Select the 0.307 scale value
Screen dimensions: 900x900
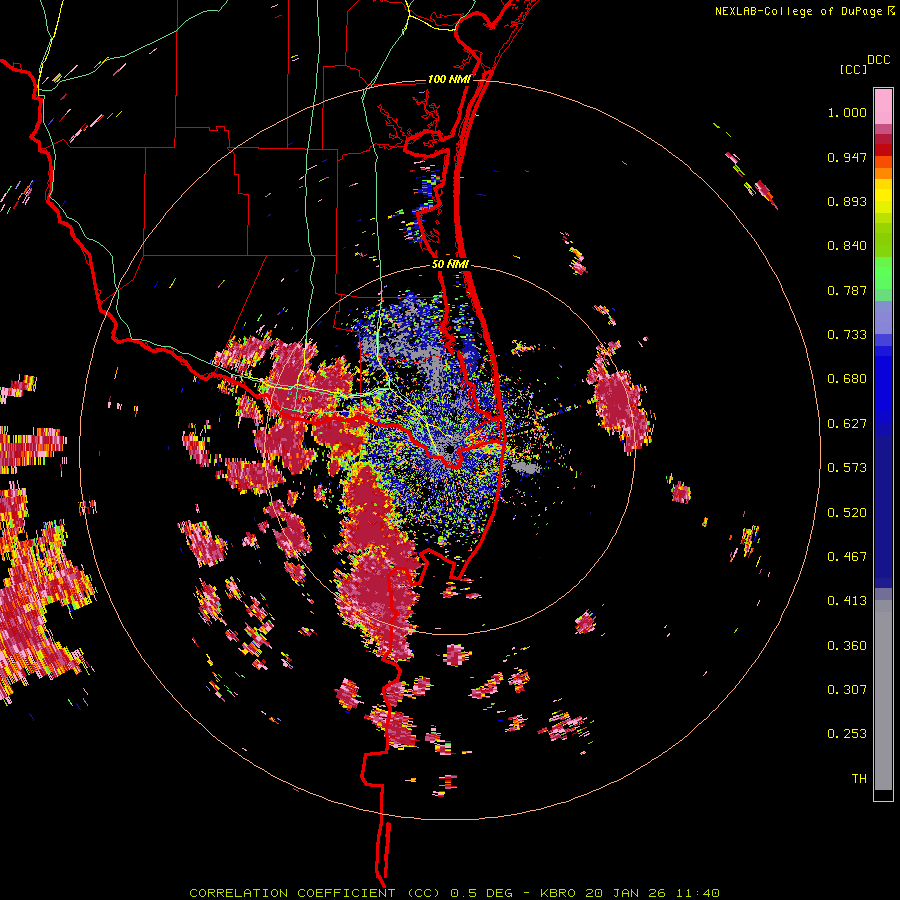847,690
